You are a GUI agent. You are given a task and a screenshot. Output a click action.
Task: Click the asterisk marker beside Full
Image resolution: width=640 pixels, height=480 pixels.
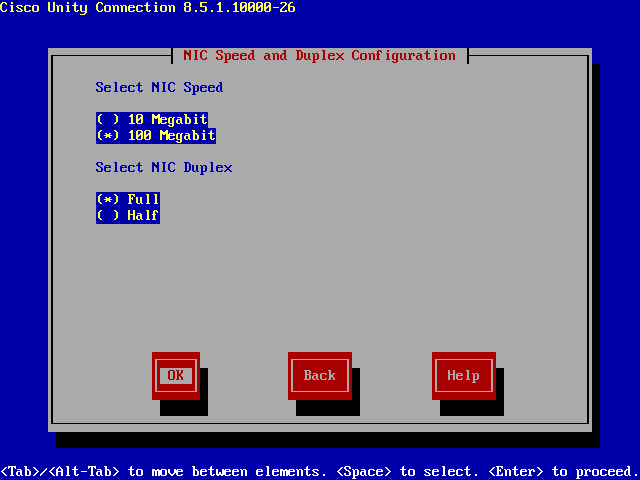click(x=108, y=199)
